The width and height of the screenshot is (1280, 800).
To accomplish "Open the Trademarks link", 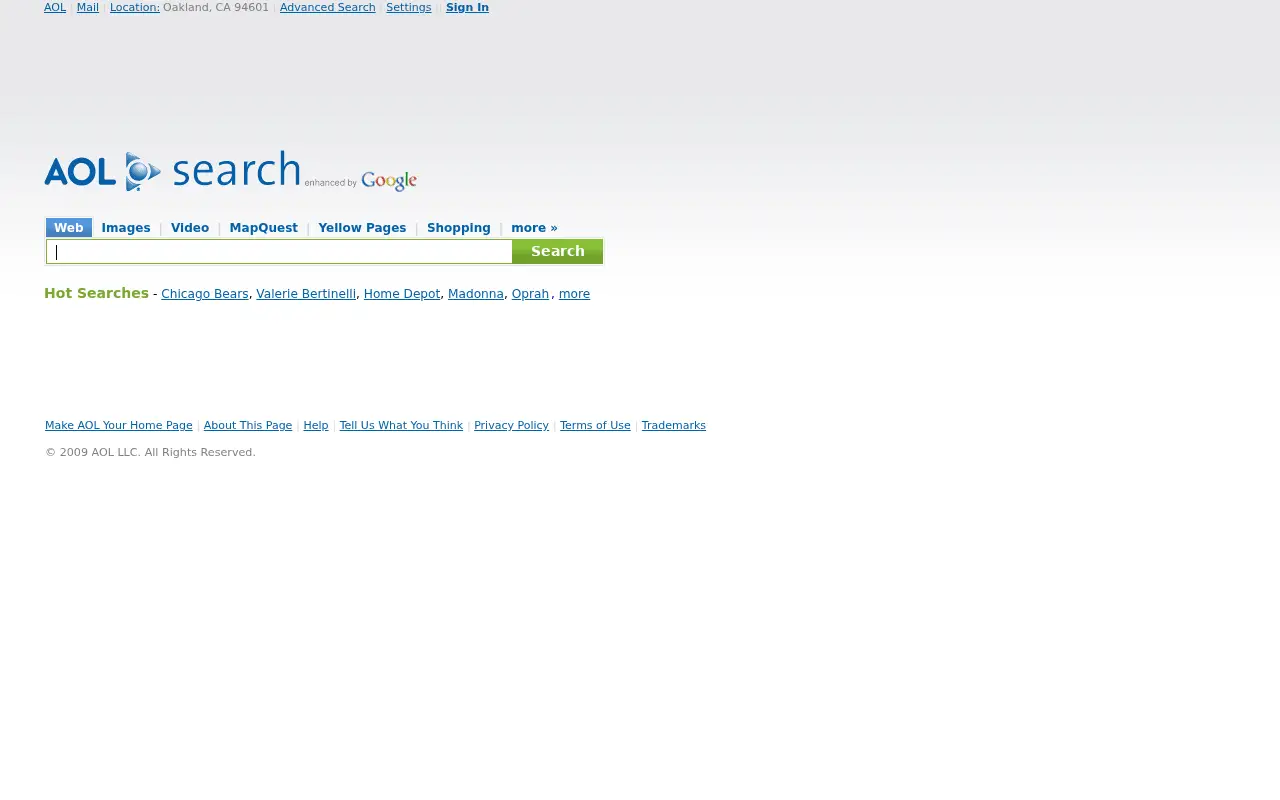I will (674, 426).
